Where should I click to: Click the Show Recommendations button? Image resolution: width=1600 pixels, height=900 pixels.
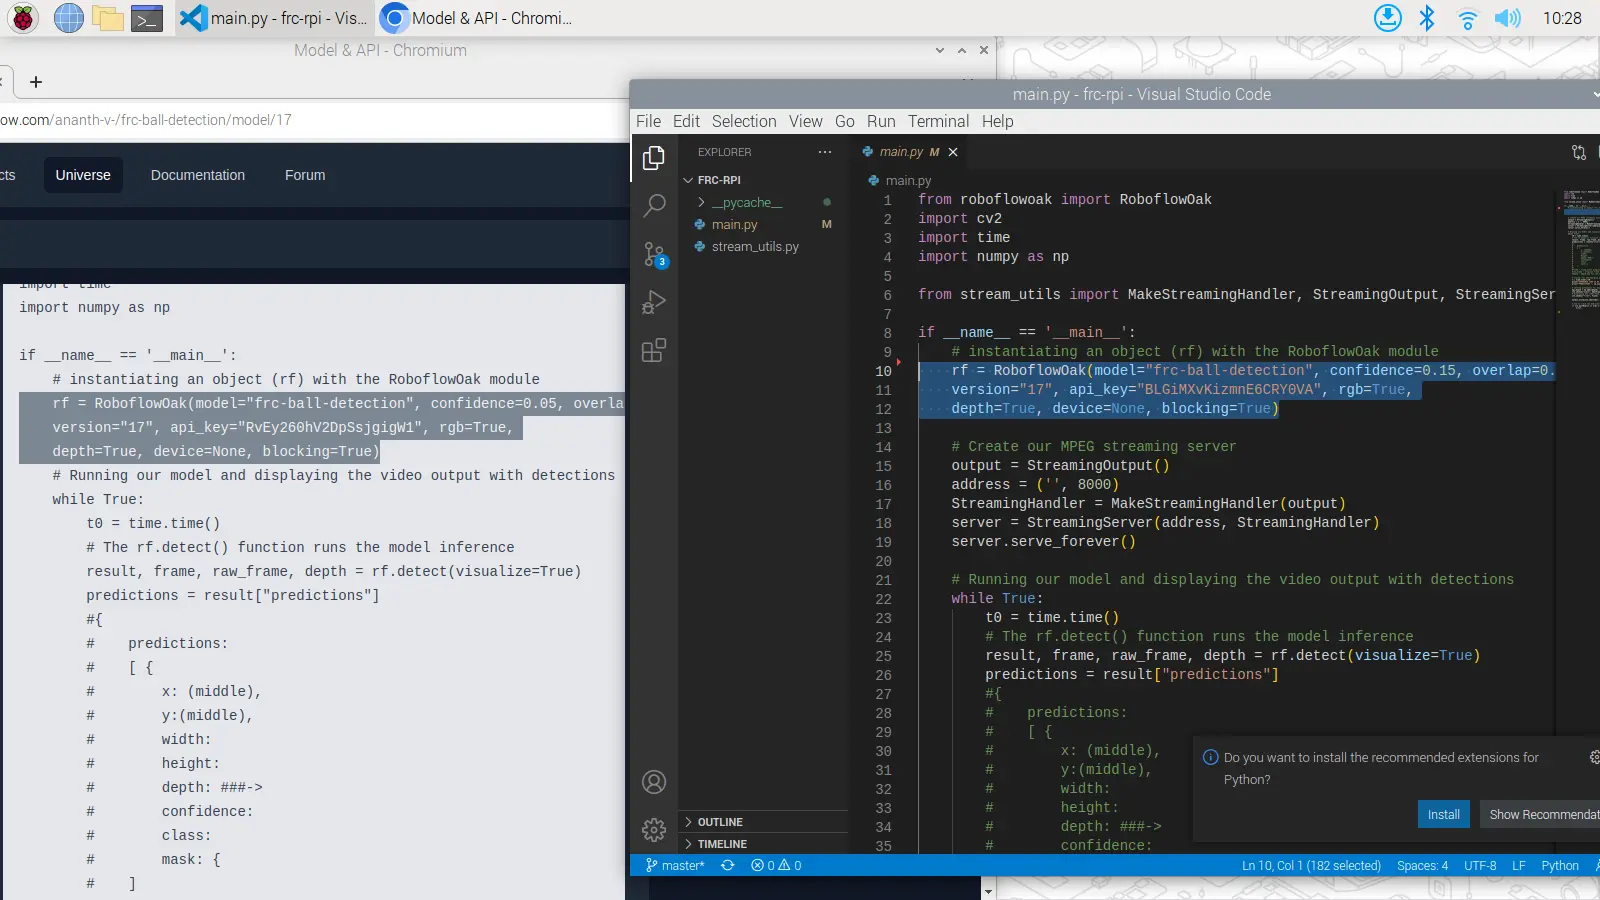tap(1541, 814)
